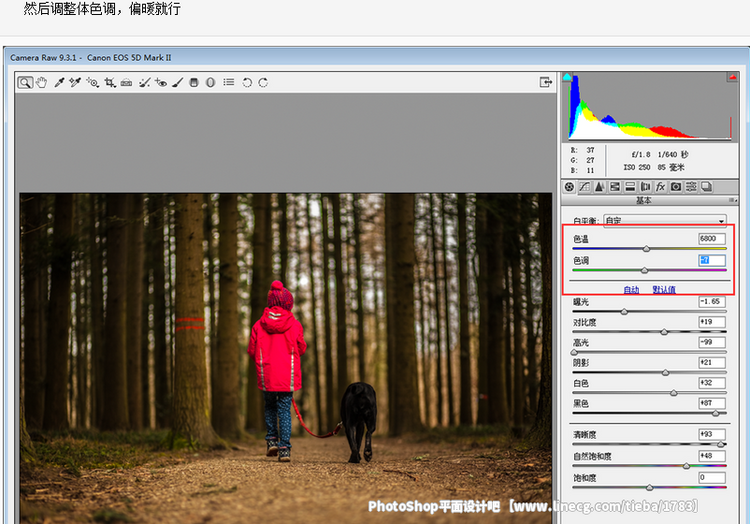Click the shadows field showing +21
750x524 pixels.
(712, 362)
